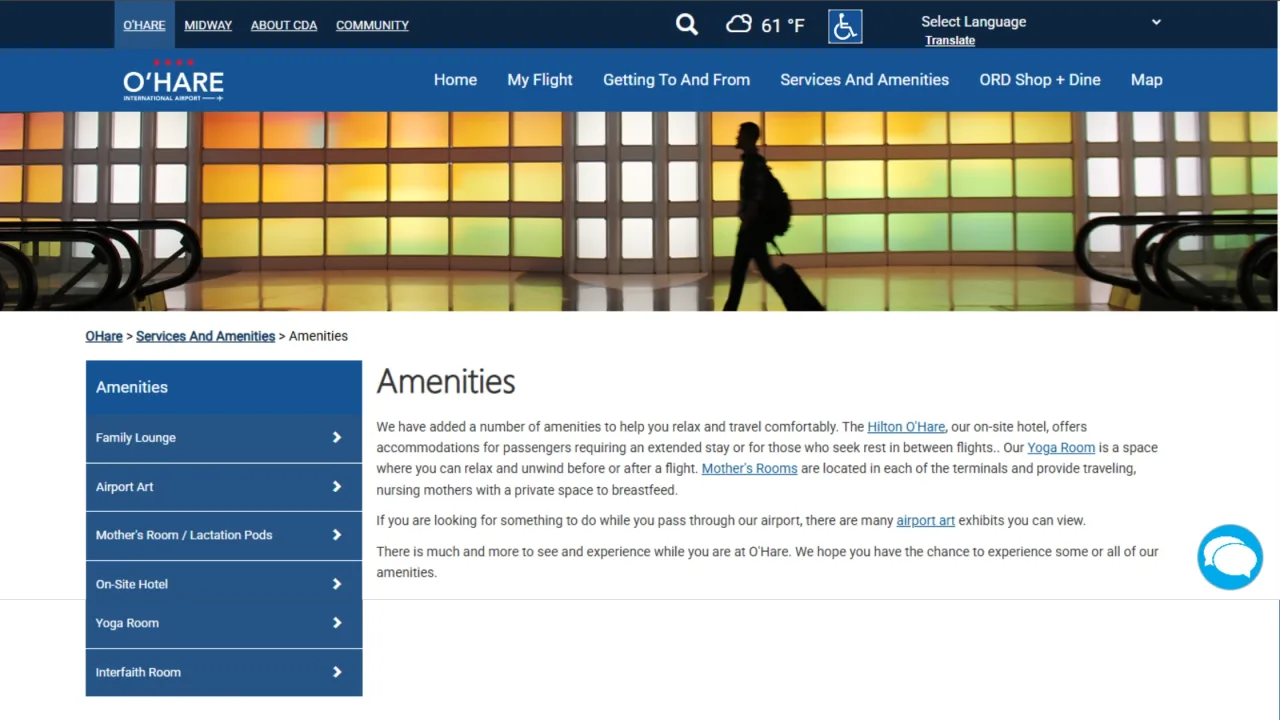Click the Translate link
The height and width of the screenshot is (720, 1280).
[x=950, y=41]
